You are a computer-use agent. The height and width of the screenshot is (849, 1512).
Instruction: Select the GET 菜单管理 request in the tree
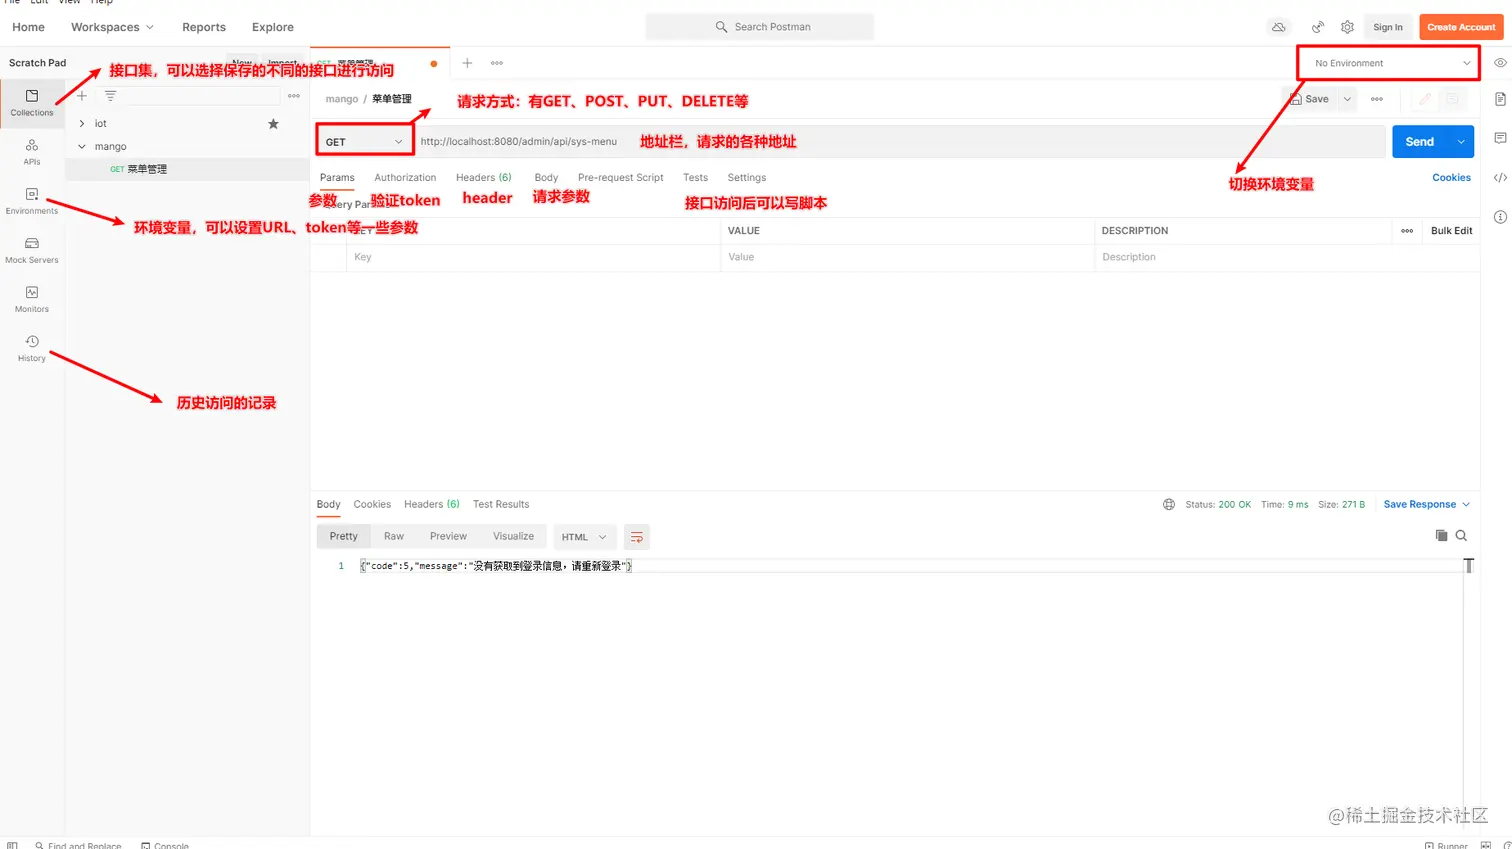coord(188,169)
